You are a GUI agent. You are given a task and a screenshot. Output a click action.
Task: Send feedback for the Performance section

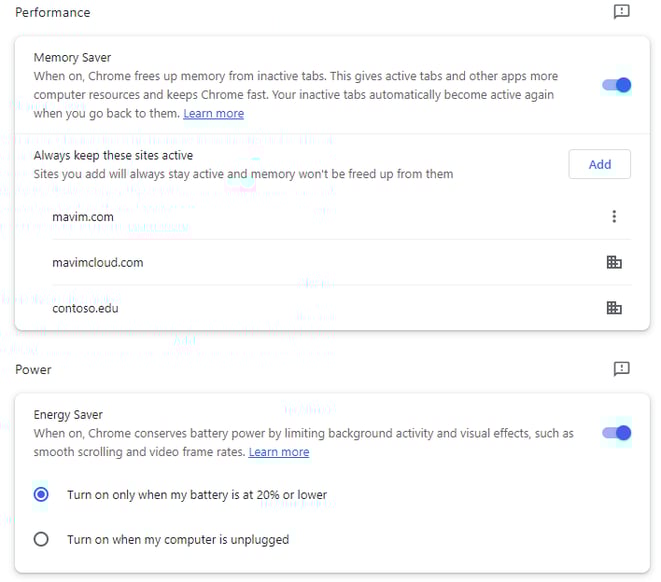click(x=621, y=12)
